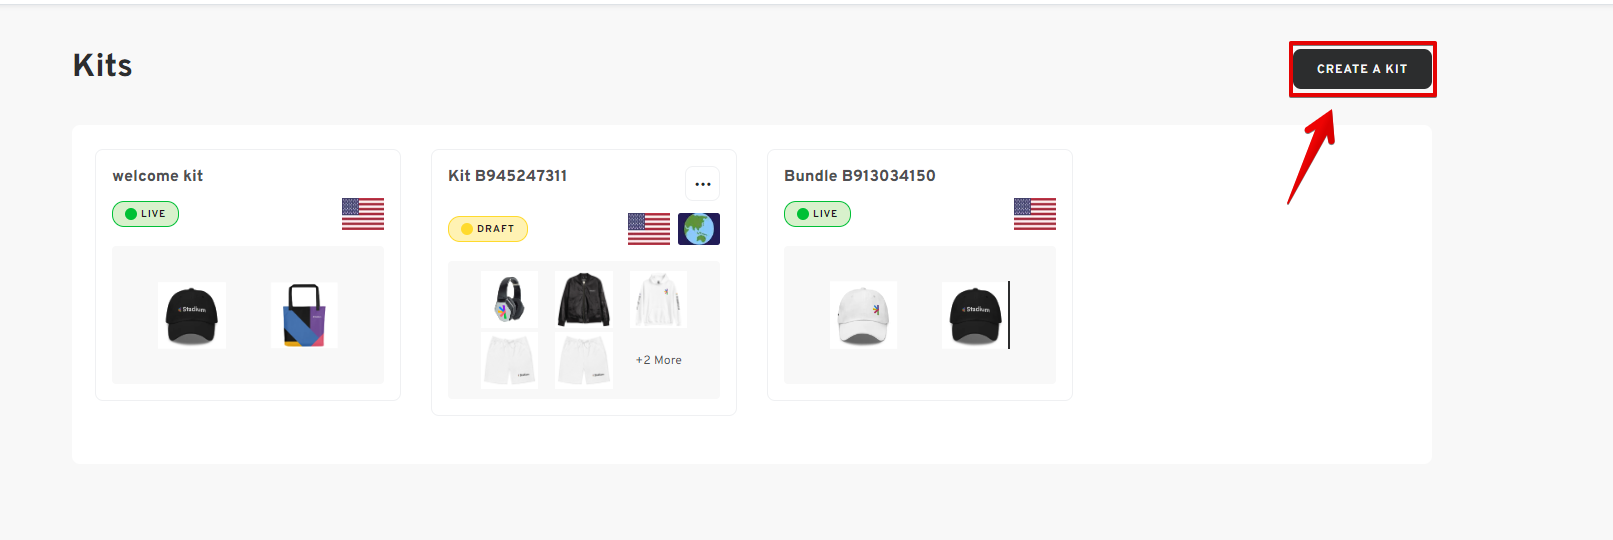Click the globe icon on Kit B945247311
The height and width of the screenshot is (540, 1613).
(x=699, y=229)
